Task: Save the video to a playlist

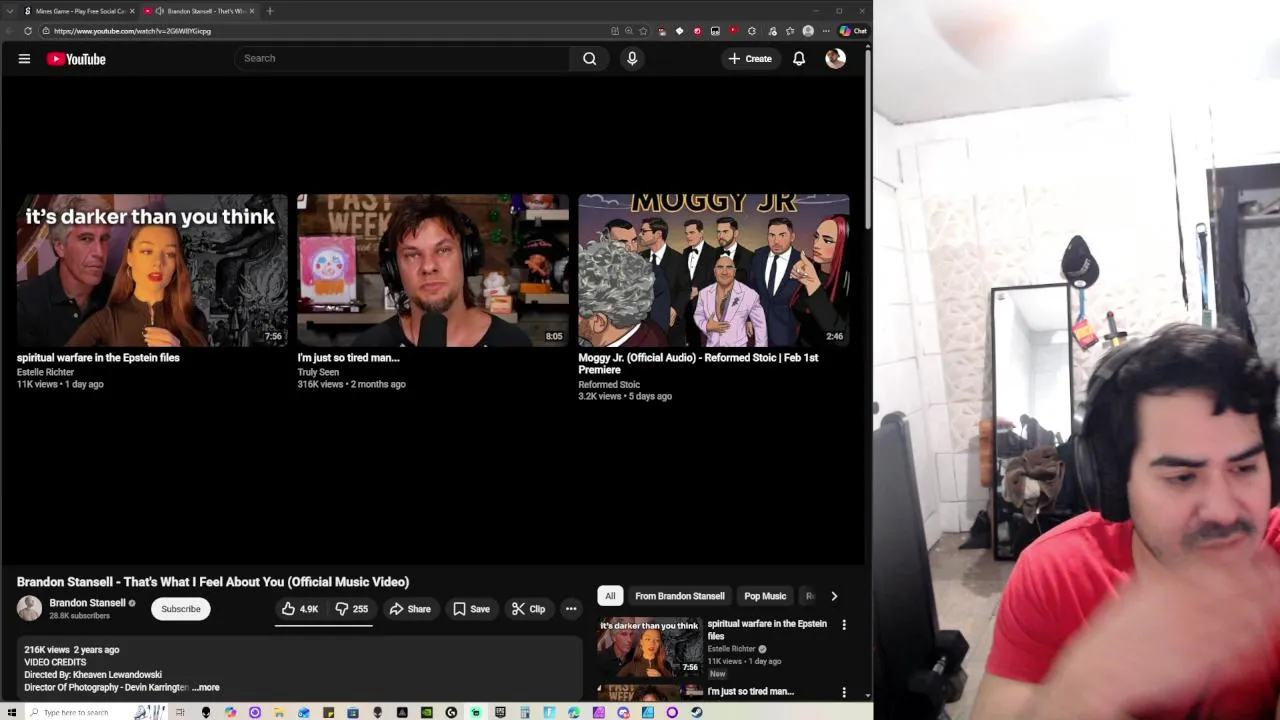Action: 471,609
